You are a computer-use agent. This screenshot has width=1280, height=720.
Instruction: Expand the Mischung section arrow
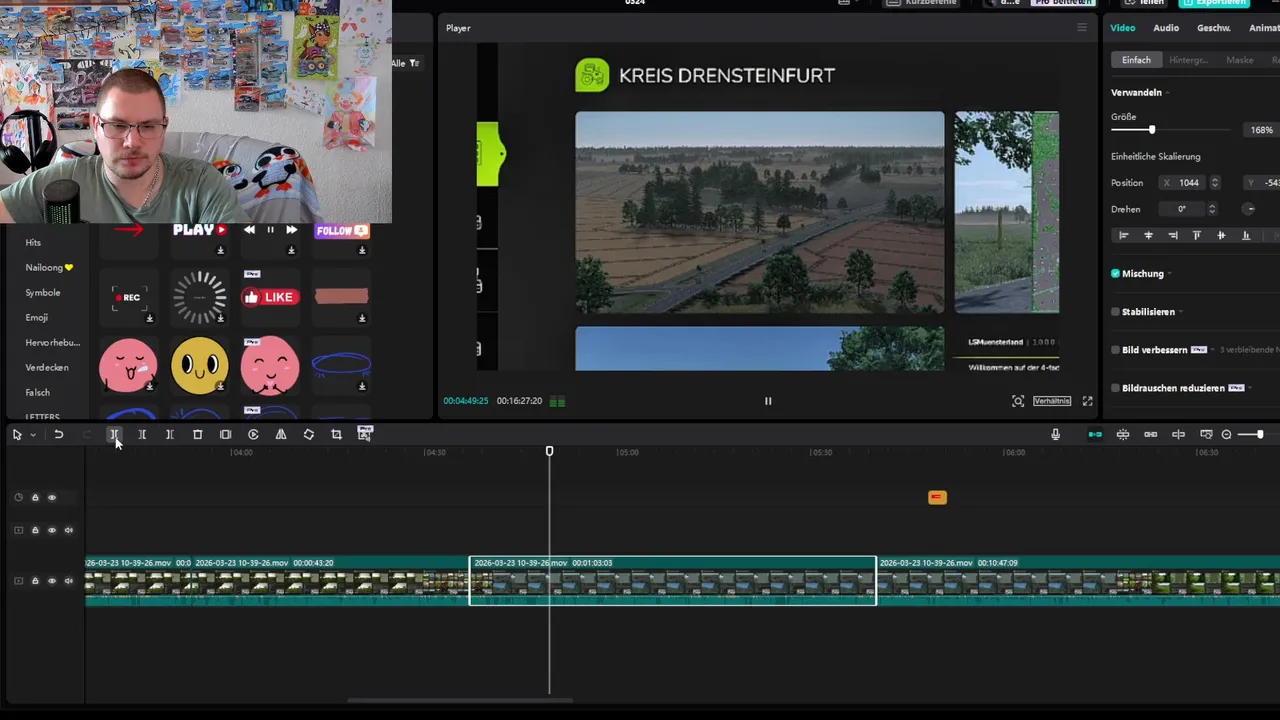click(1170, 274)
